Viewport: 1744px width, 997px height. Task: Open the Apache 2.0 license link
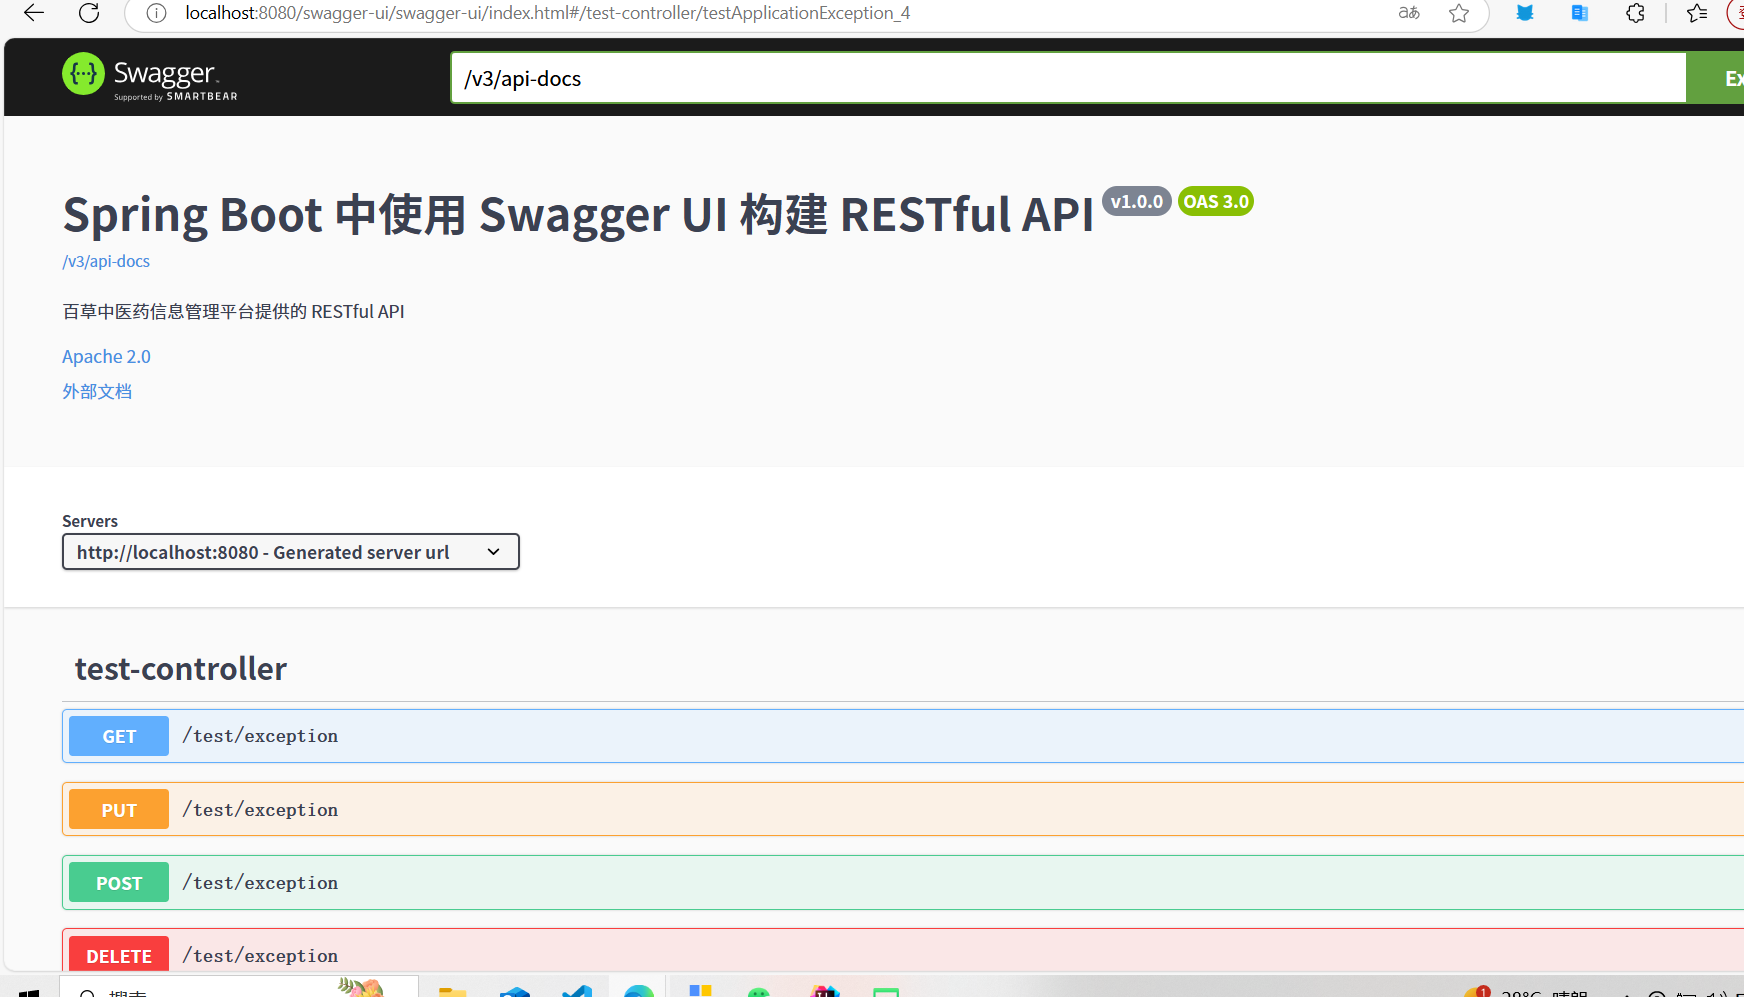106,357
